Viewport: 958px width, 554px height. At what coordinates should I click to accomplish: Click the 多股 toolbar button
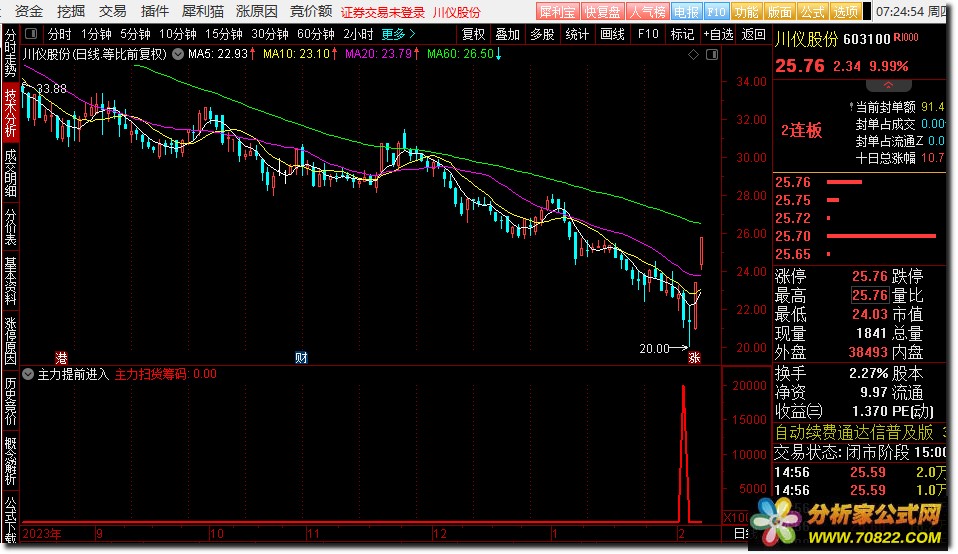pyautogui.click(x=542, y=34)
